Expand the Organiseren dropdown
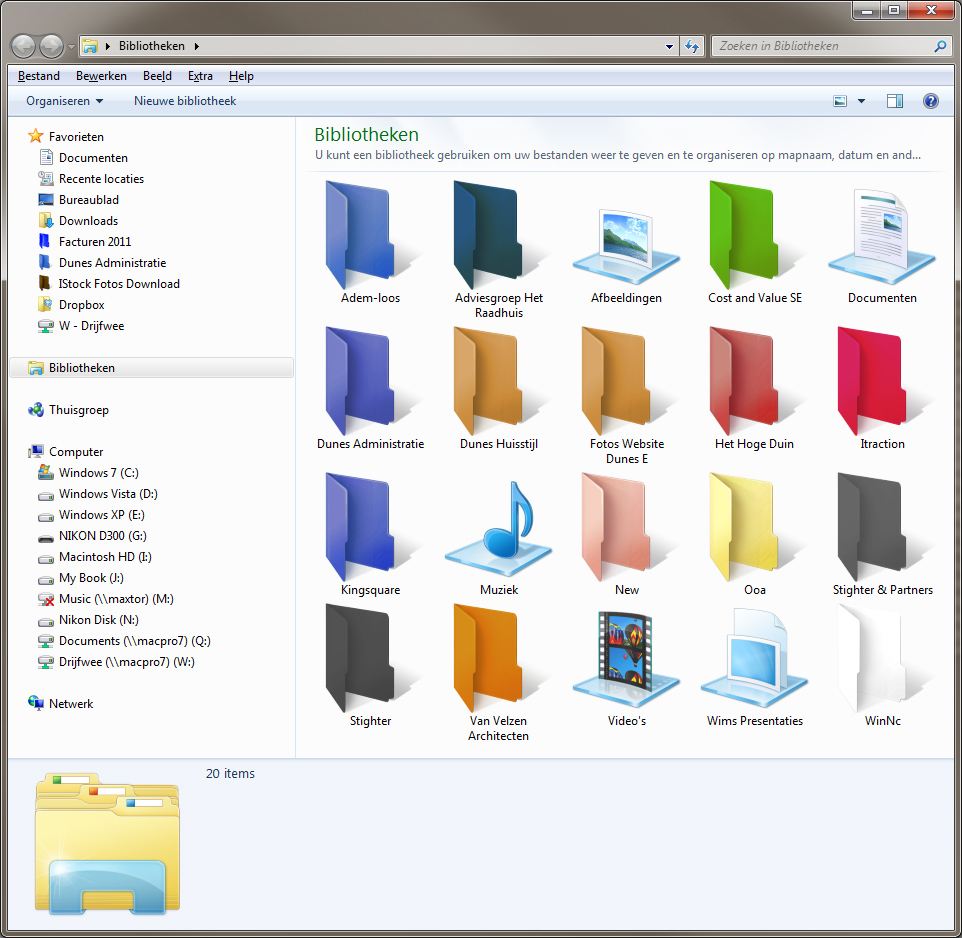The width and height of the screenshot is (962, 938). click(64, 100)
